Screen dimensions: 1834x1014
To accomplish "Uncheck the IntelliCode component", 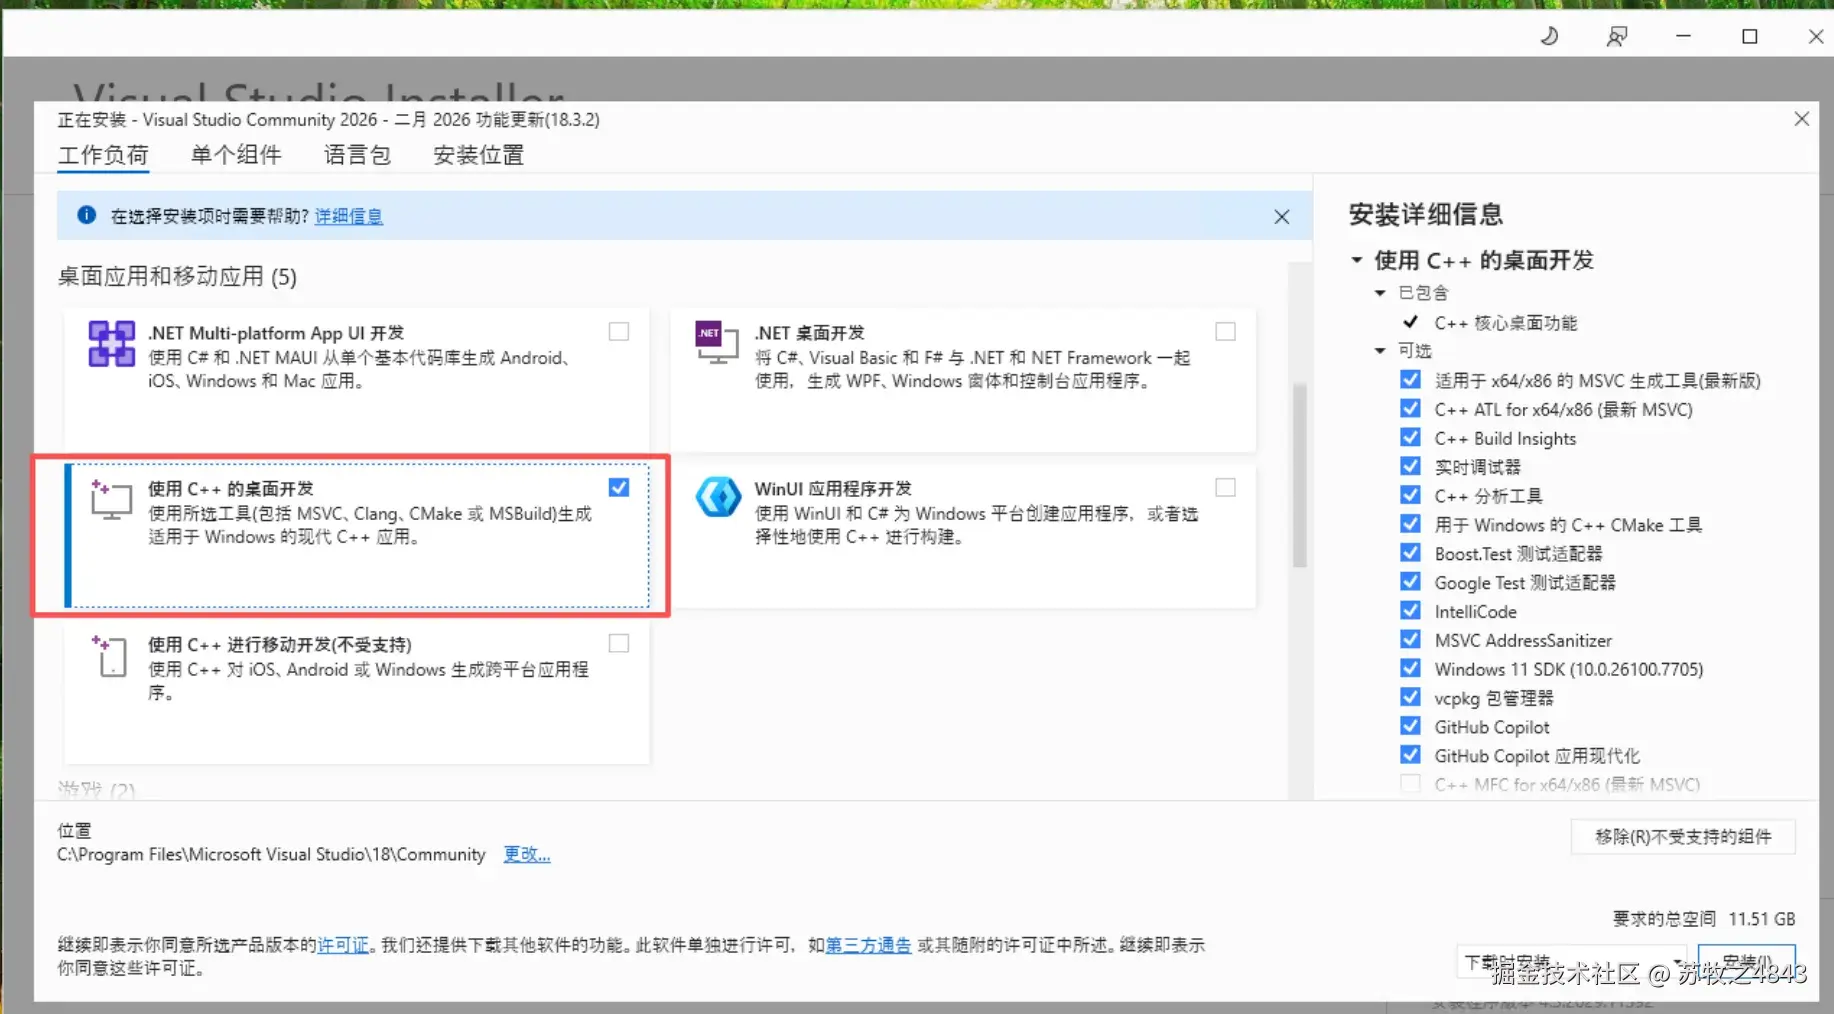I will click(x=1410, y=611).
